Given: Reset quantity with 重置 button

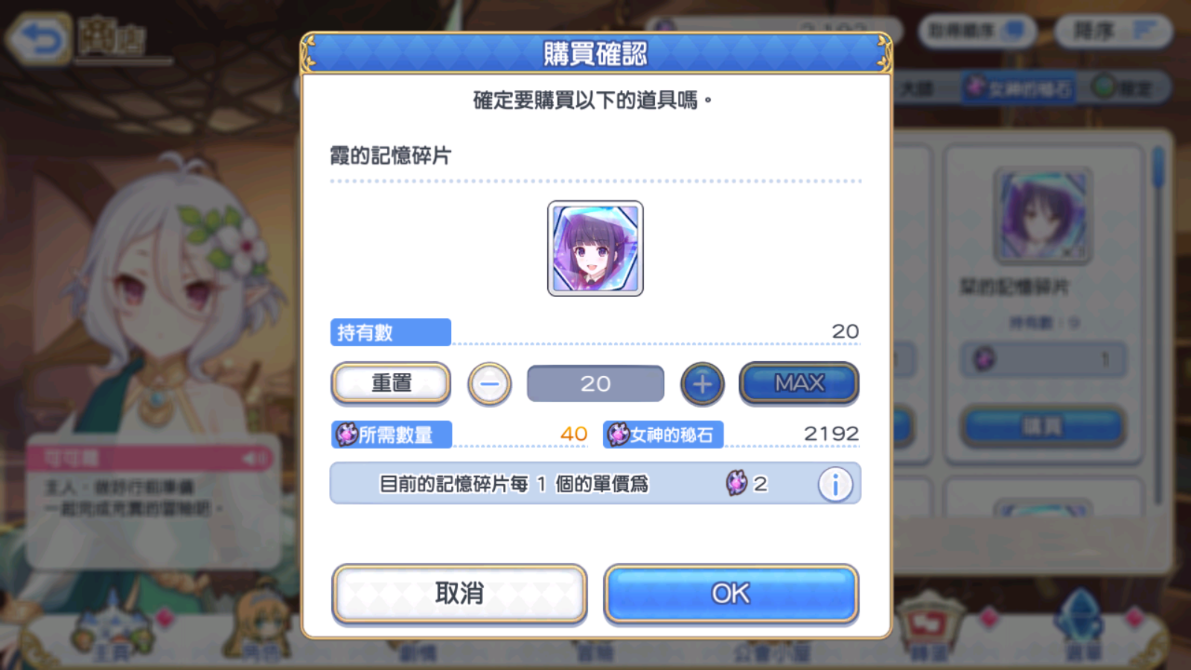Looking at the screenshot, I should point(391,383).
